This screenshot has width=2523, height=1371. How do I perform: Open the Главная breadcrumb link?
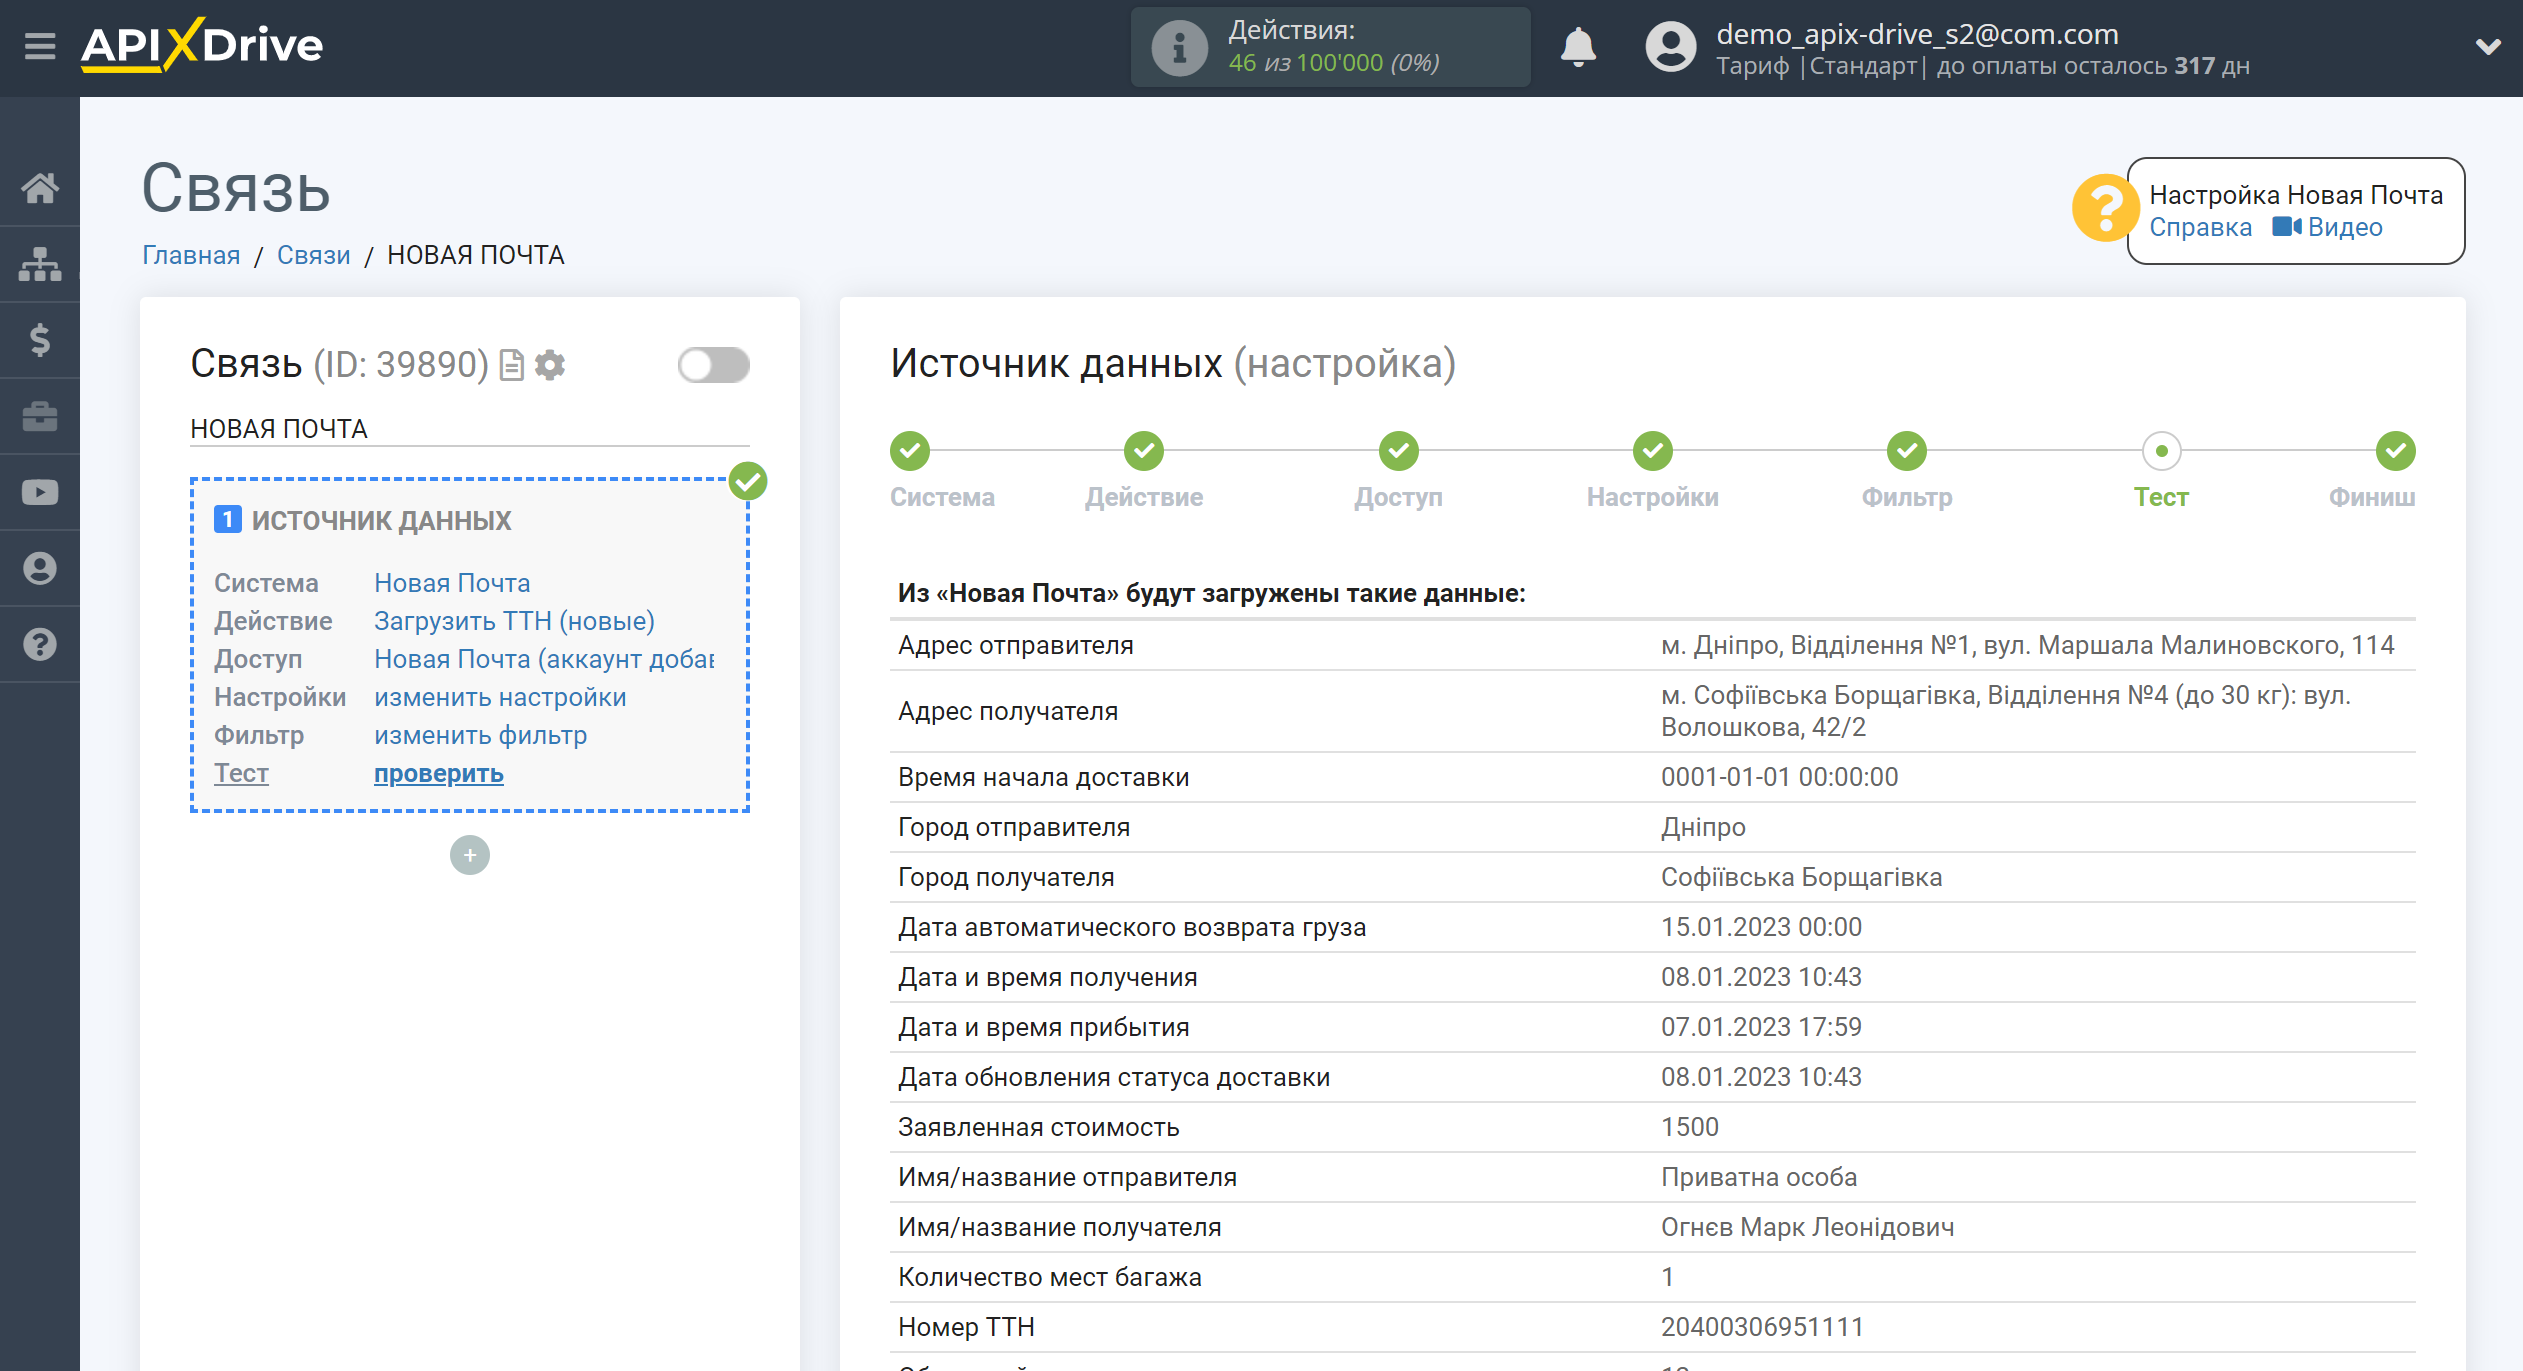[x=191, y=255]
